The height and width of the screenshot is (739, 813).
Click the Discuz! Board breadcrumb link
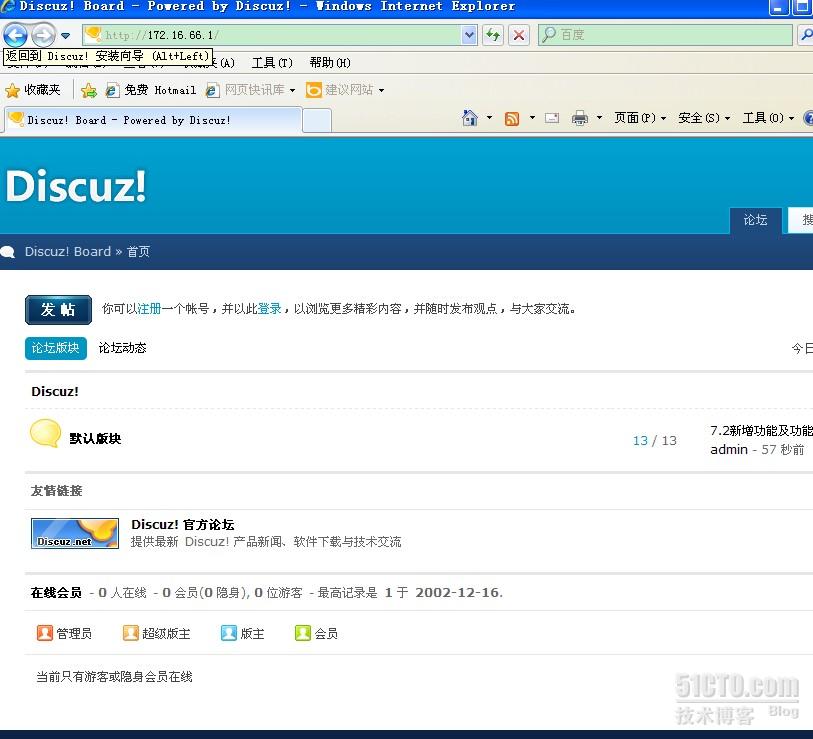point(68,252)
